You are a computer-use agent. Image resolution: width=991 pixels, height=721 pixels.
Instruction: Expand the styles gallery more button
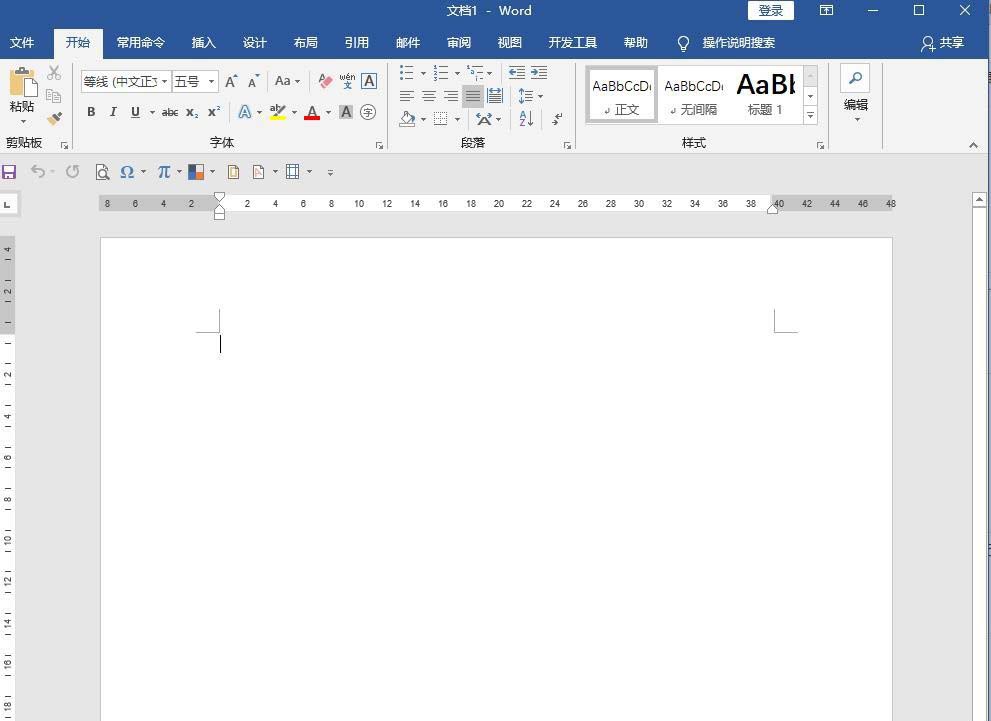[x=811, y=116]
